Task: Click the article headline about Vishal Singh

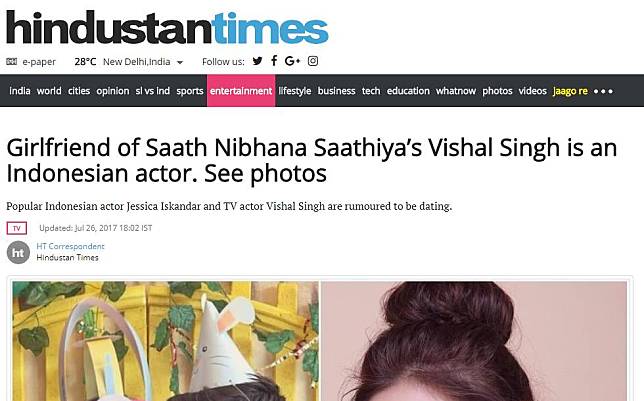Action: 312,160
